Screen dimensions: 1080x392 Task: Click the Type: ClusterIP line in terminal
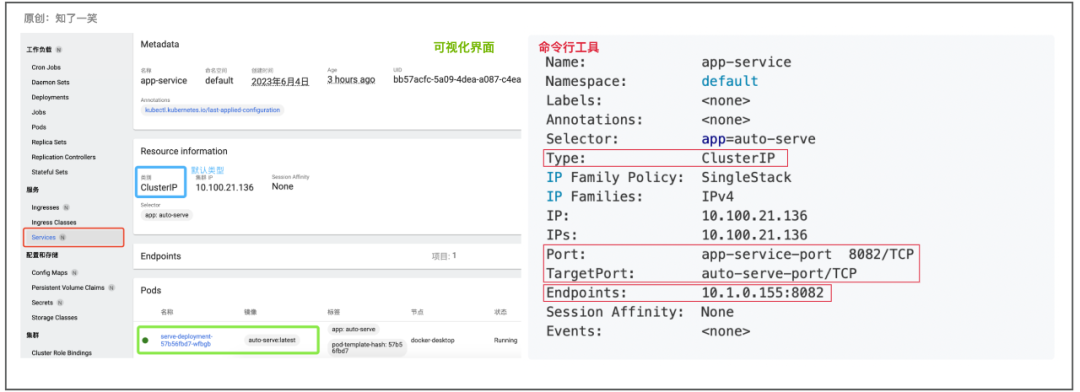pos(665,158)
